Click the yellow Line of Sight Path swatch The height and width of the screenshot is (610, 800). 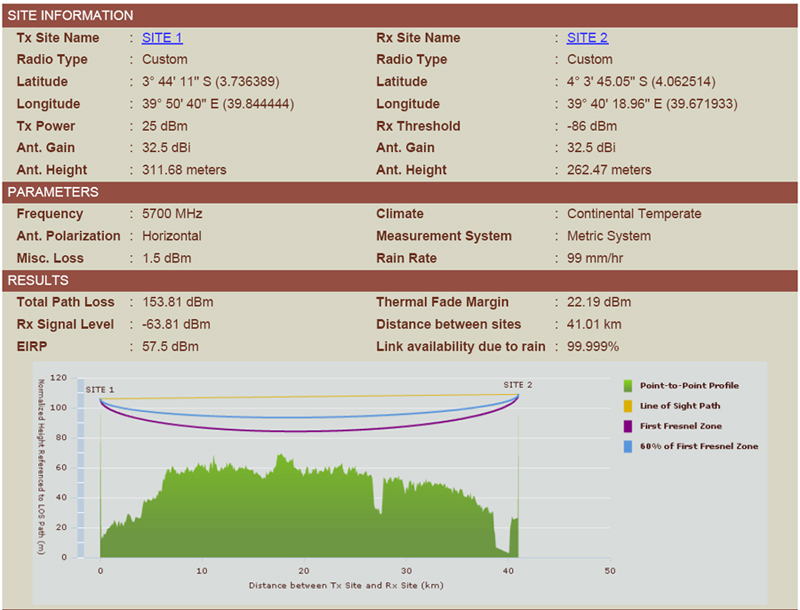(x=628, y=406)
